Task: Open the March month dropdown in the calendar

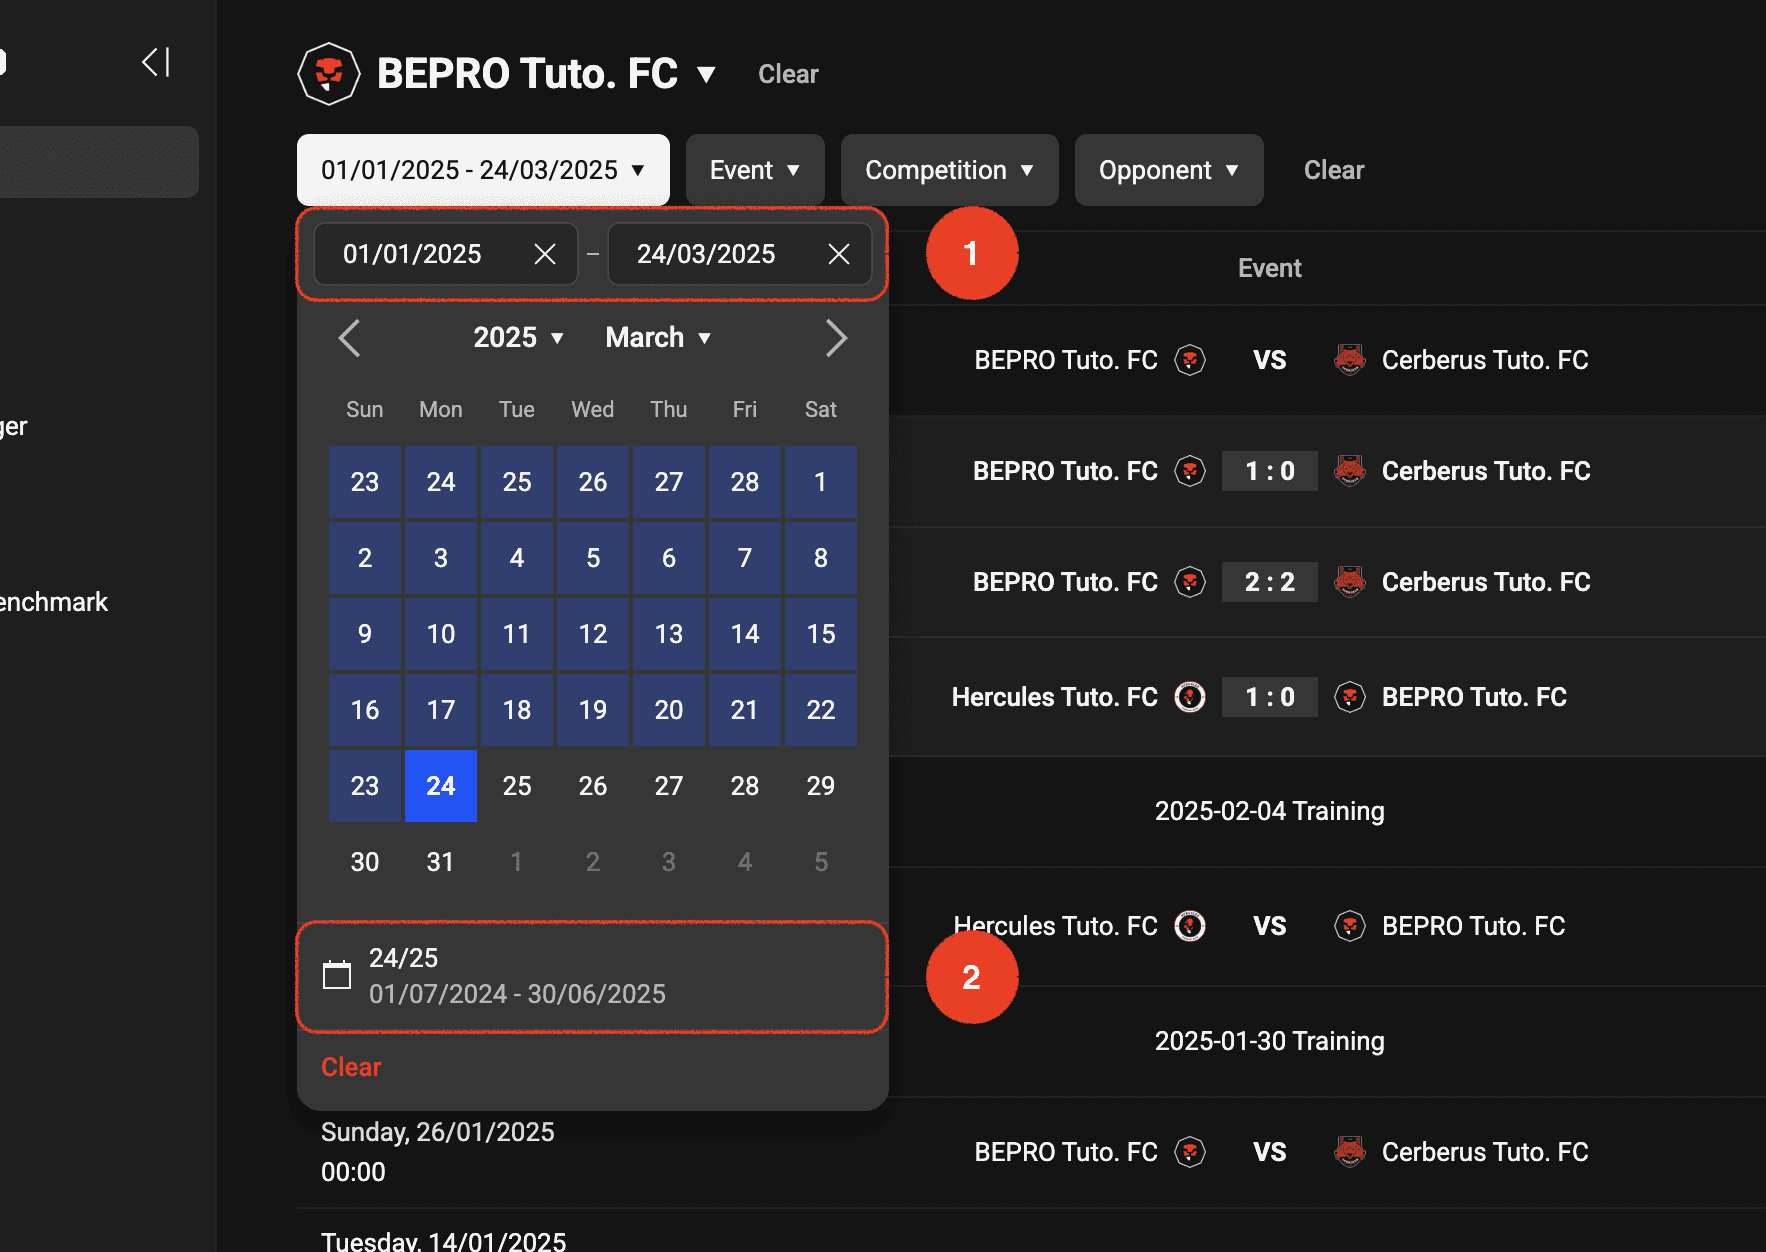Action: [x=658, y=338]
